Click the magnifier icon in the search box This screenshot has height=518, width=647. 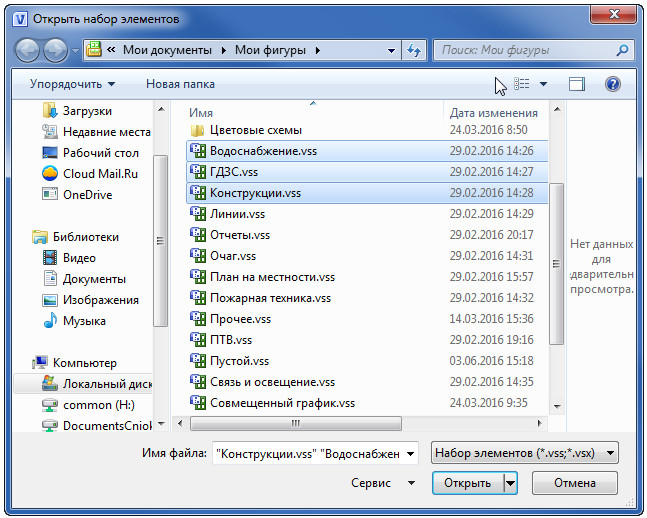(x=622, y=50)
